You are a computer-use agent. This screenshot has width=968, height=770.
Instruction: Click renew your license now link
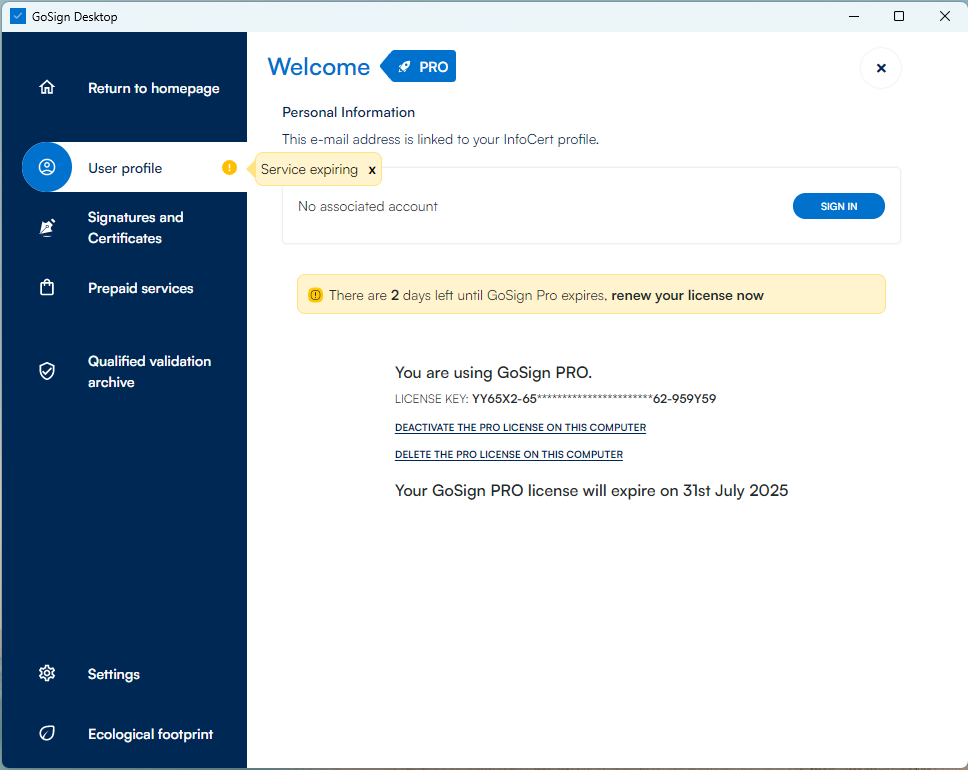click(x=687, y=295)
